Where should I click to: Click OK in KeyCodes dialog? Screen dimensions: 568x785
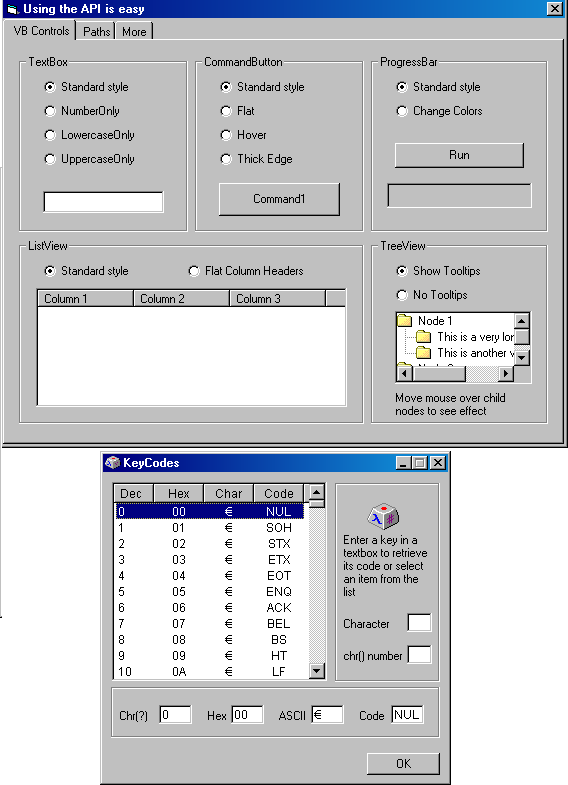[x=403, y=763]
